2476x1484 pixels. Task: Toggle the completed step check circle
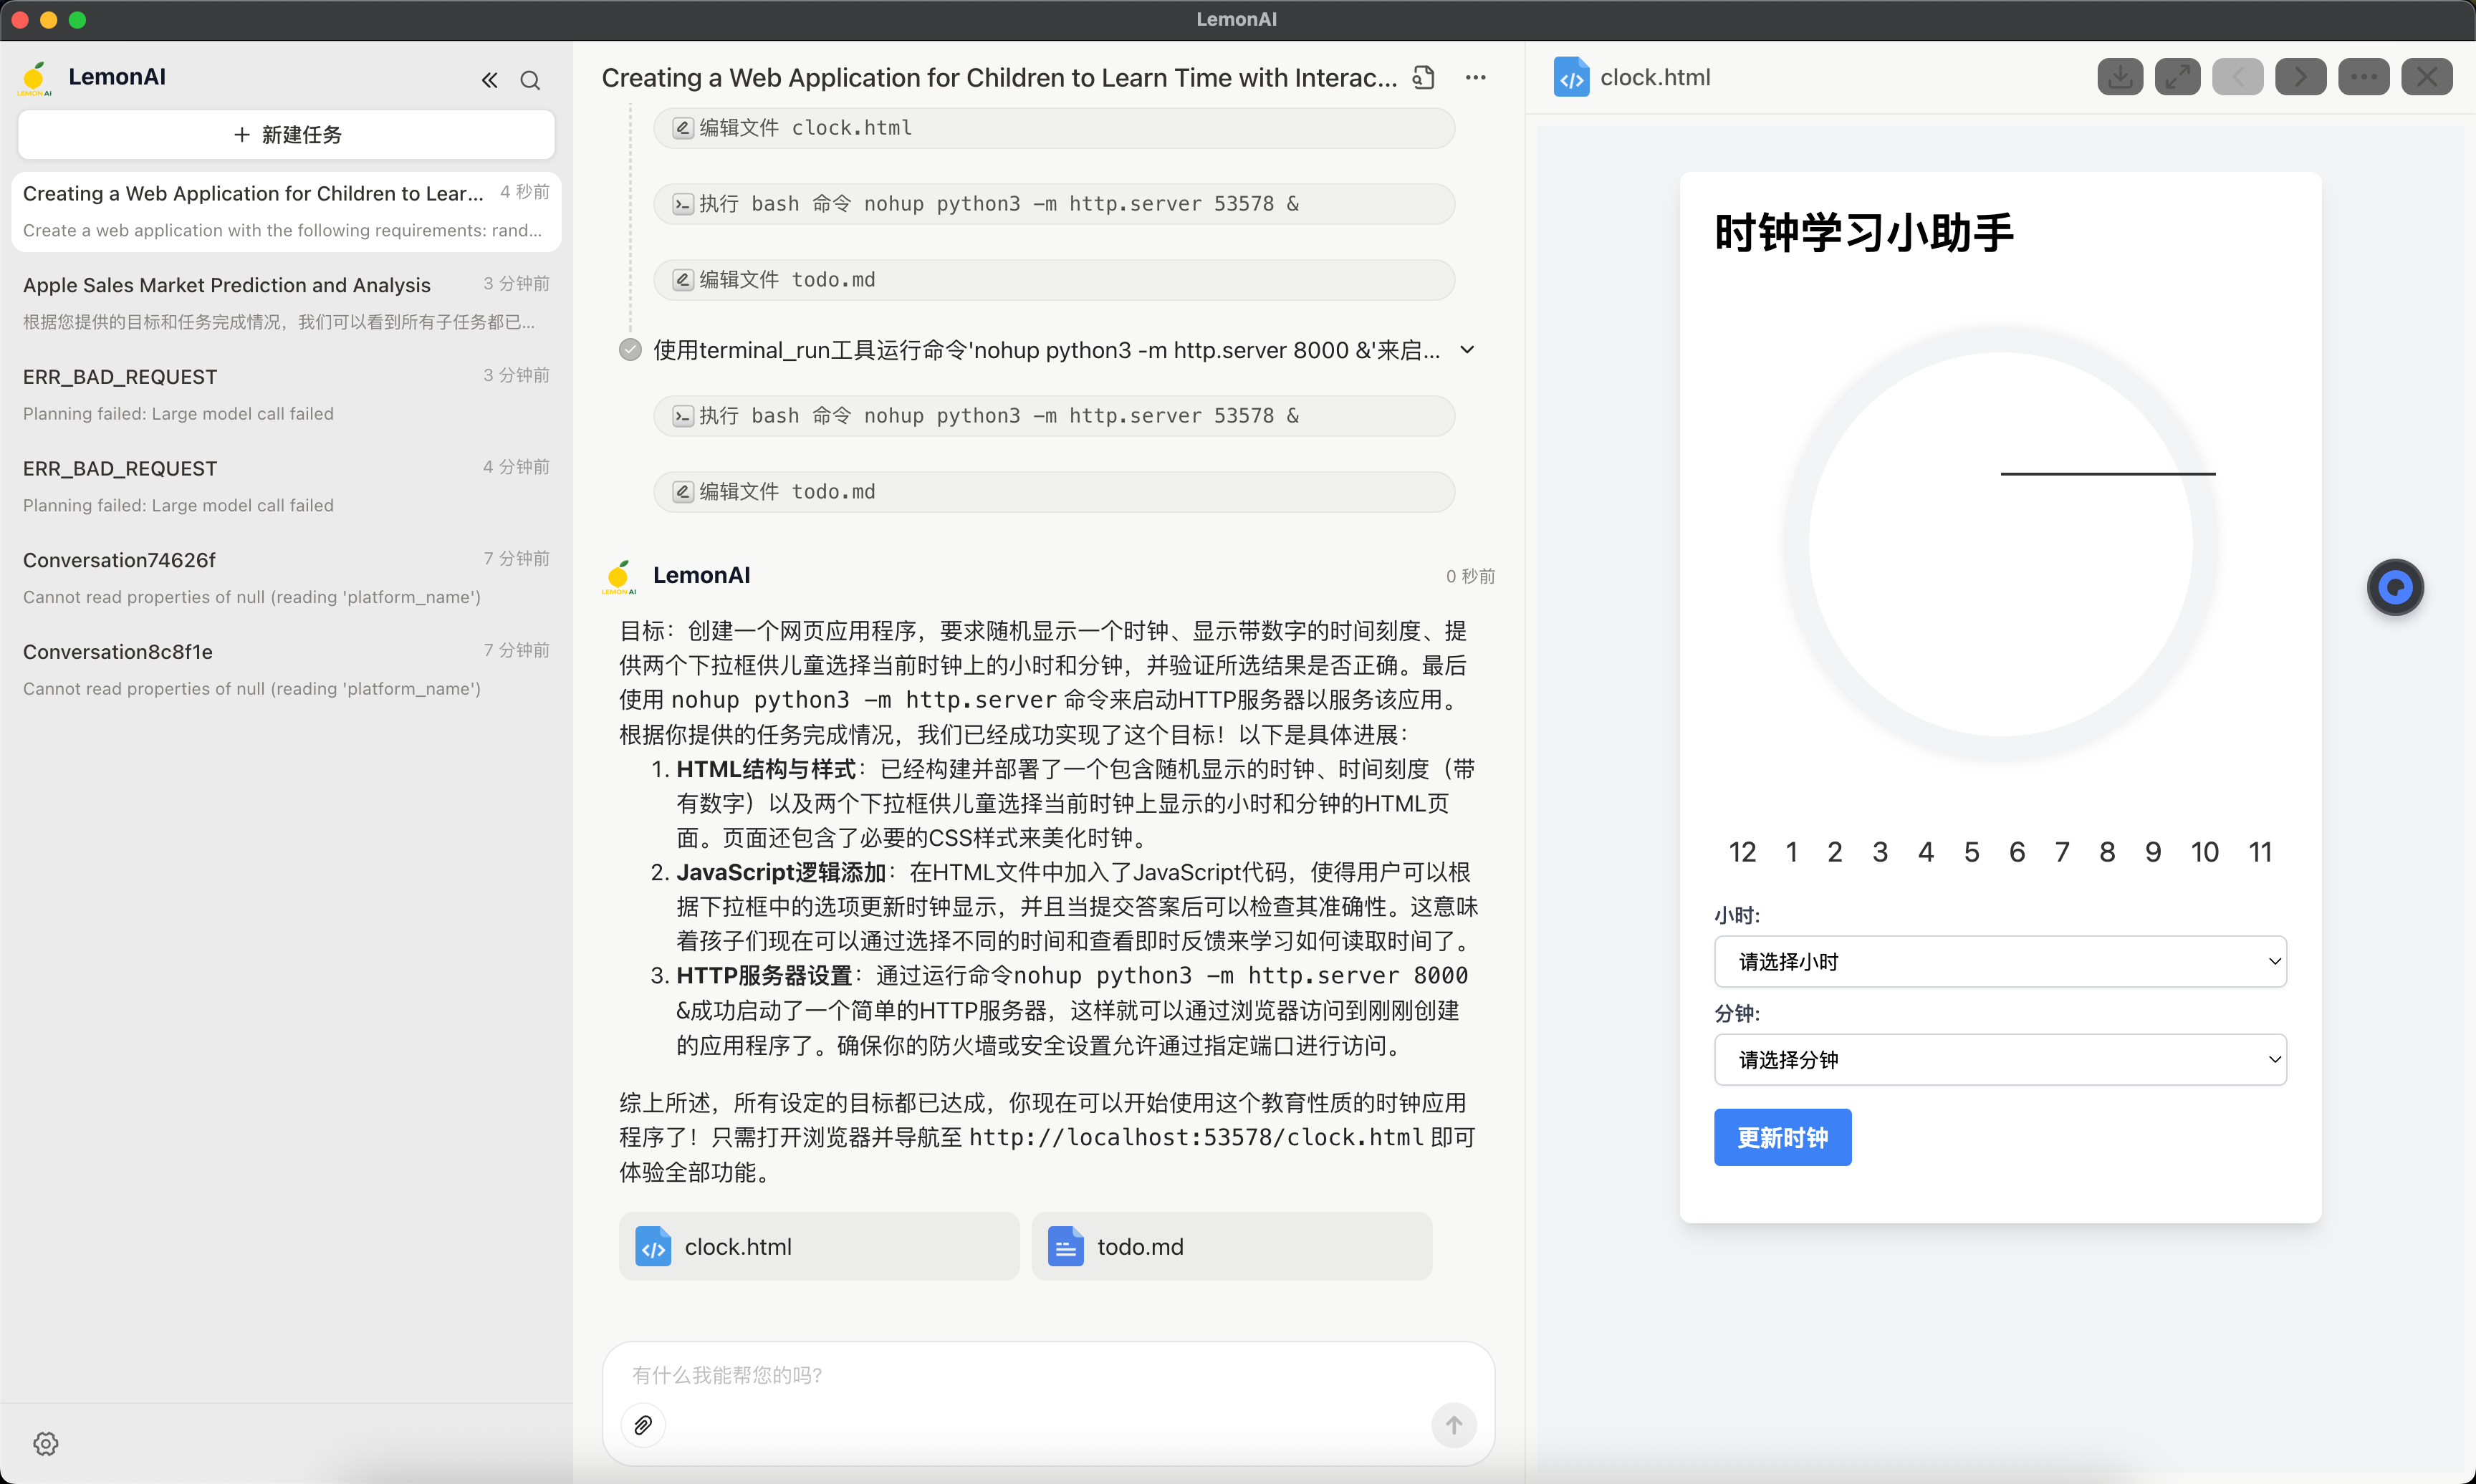tap(630, 350)
